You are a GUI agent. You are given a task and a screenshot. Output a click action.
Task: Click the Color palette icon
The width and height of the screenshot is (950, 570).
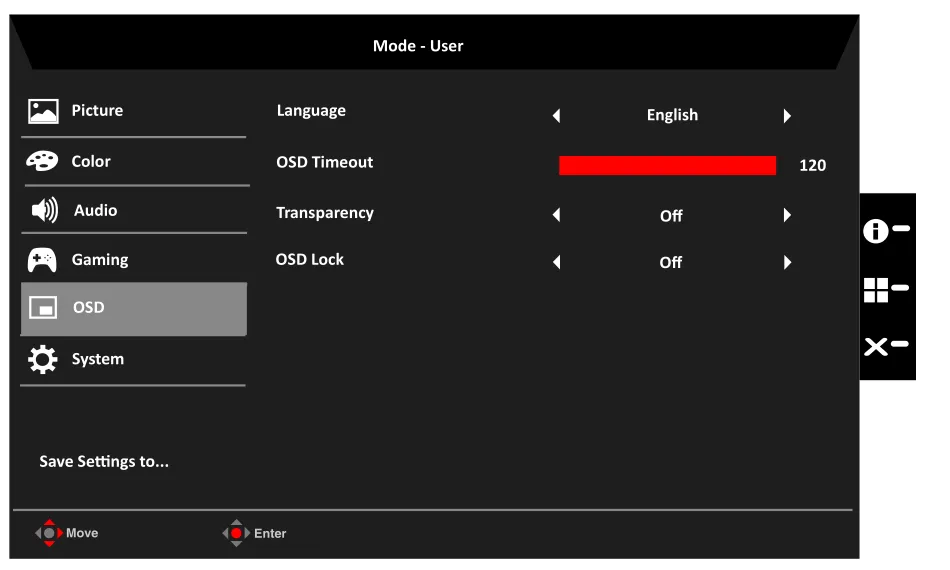click(x=42, y=162)
